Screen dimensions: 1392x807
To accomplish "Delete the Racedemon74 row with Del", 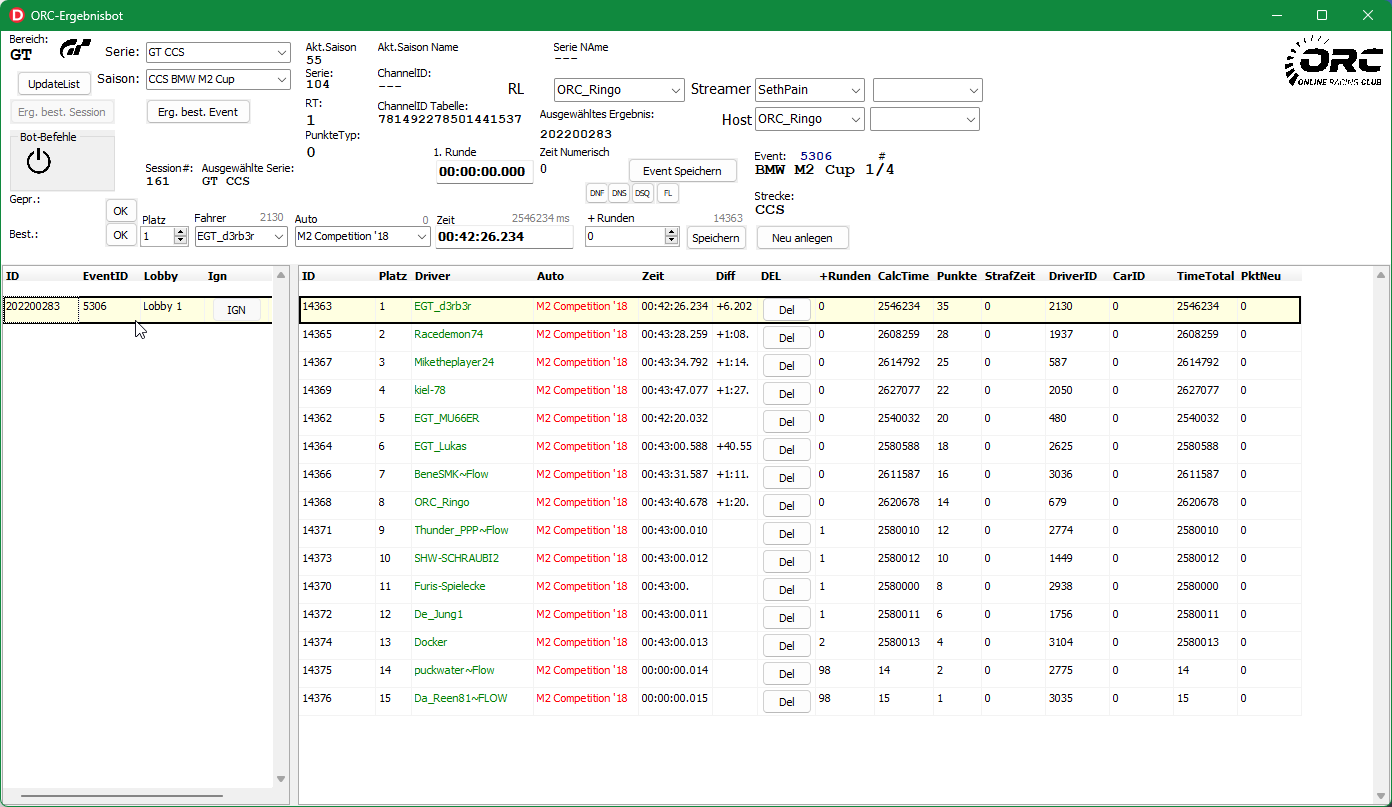I will 786,337.
